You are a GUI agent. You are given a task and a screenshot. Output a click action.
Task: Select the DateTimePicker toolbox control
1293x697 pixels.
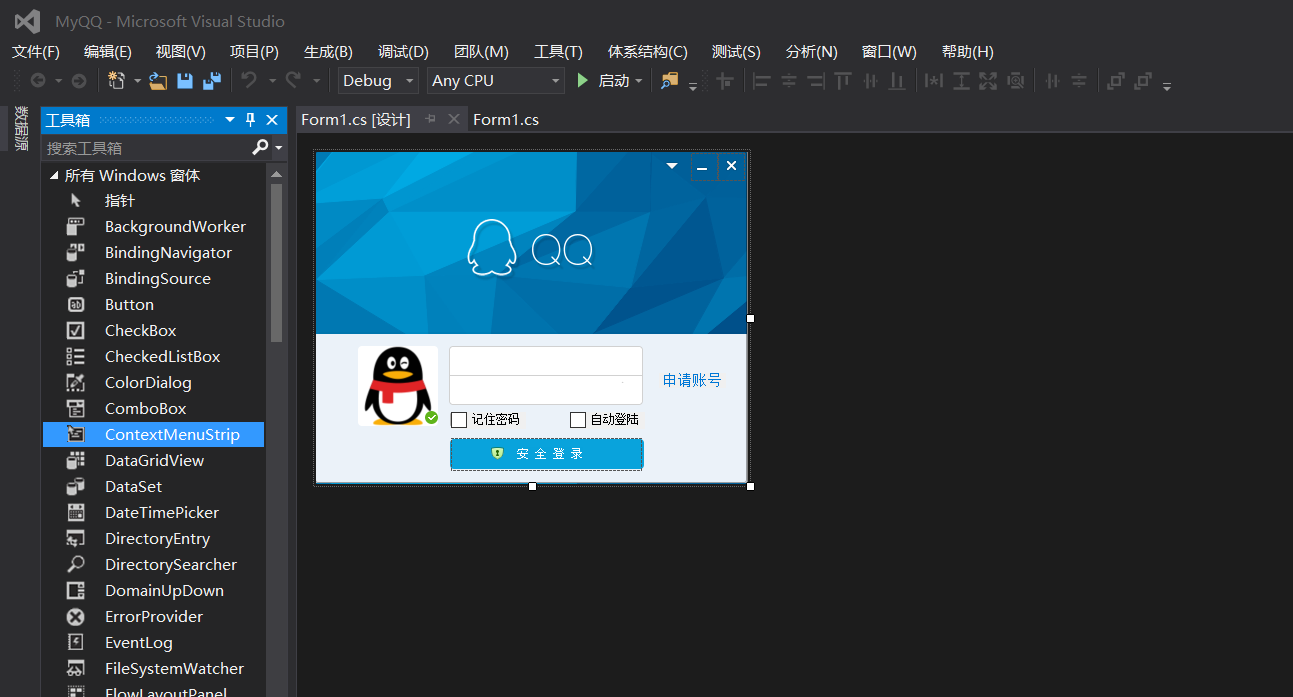pos(153,513)
